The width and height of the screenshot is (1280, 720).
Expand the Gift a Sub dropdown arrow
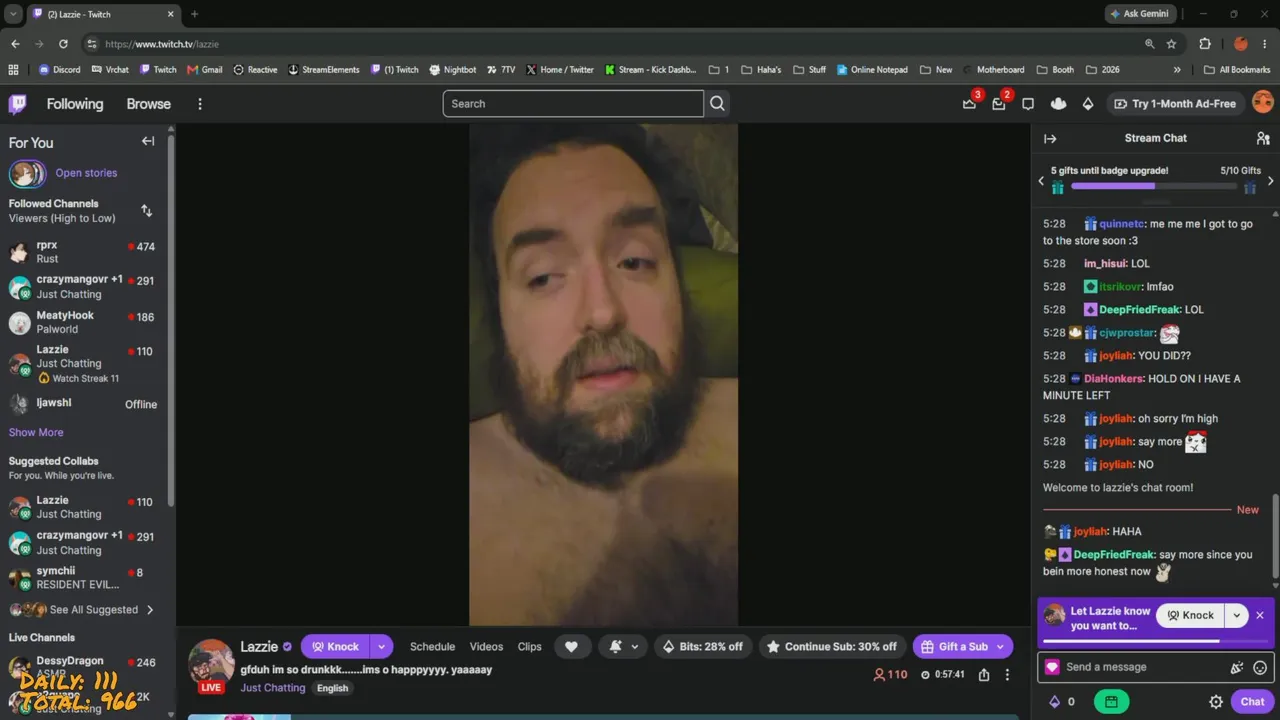pyautogui.click(x=1000, y=647)
